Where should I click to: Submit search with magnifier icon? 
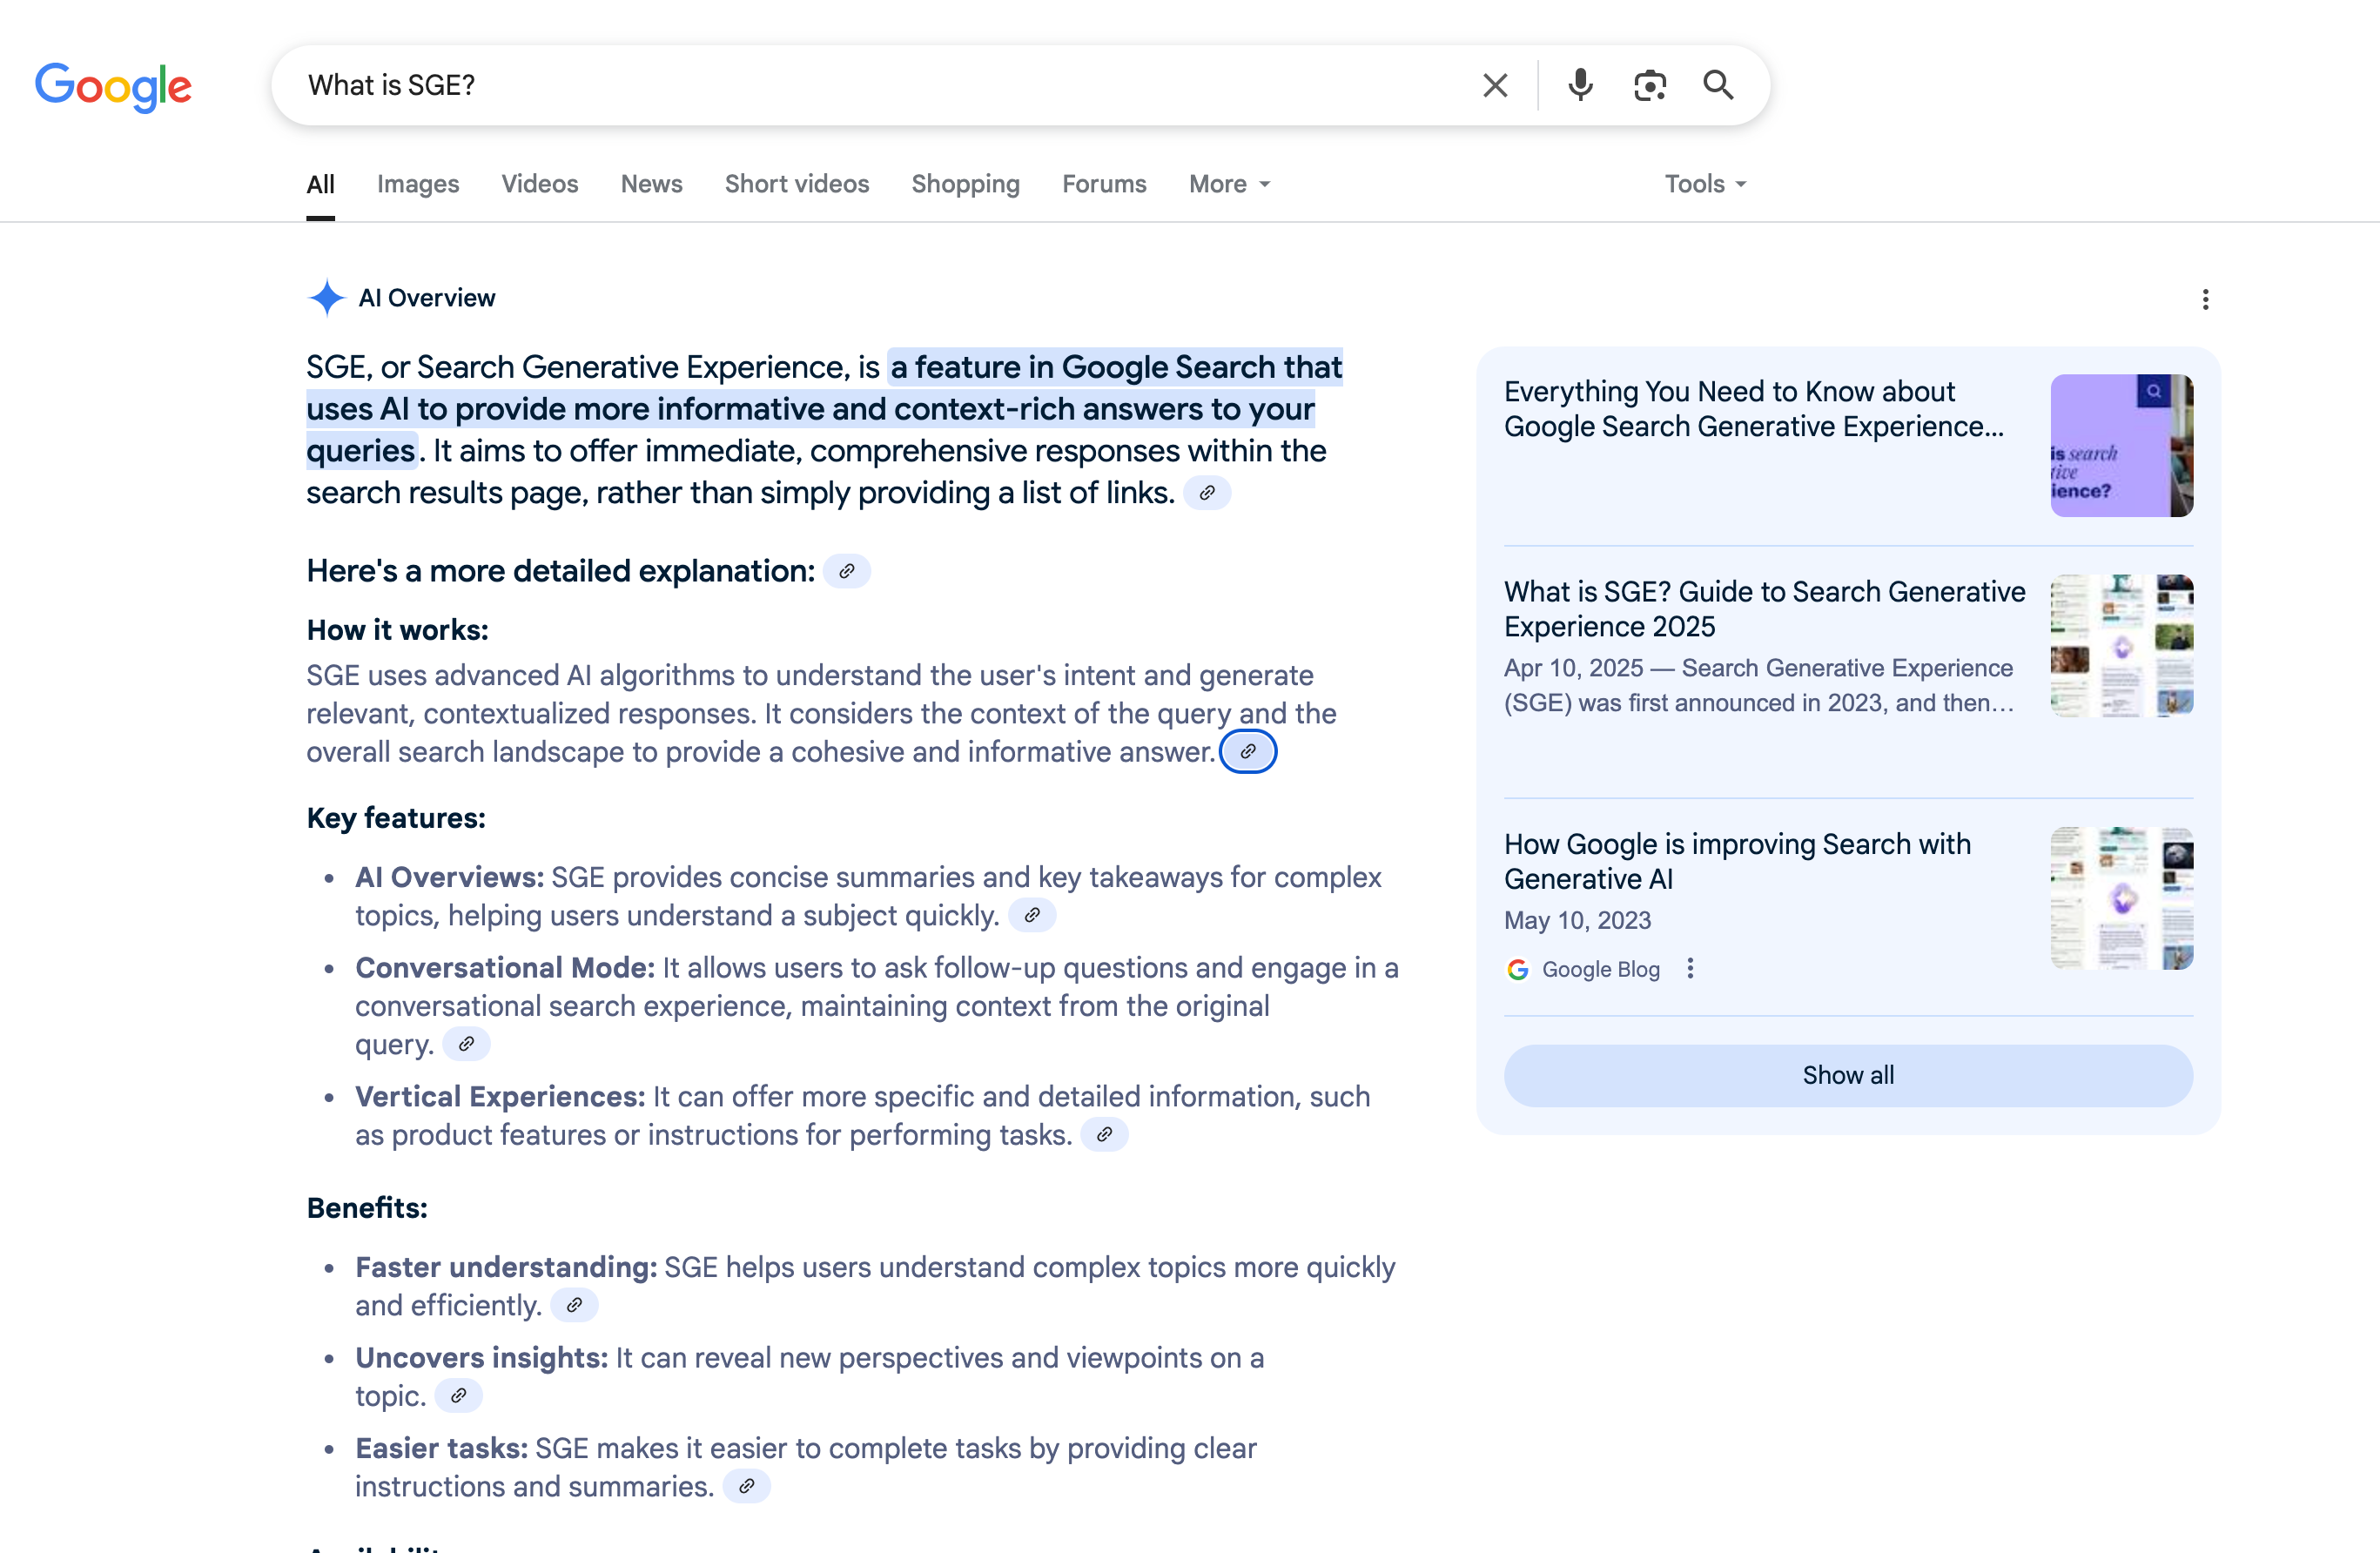1718,85
